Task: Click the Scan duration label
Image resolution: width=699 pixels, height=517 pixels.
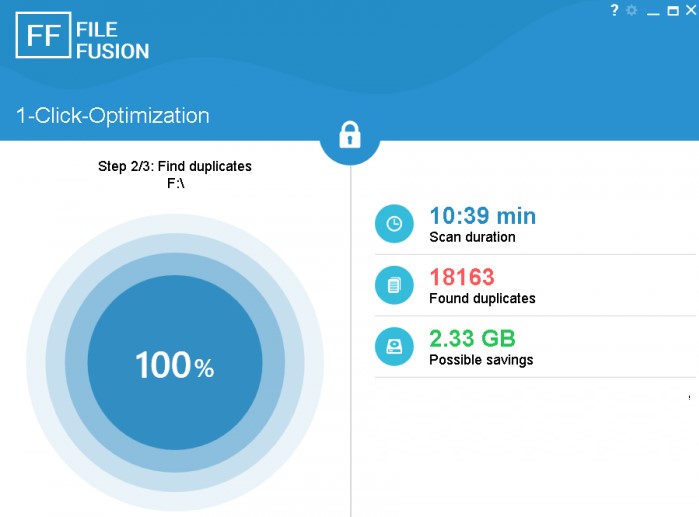Action: coord(472,237)
